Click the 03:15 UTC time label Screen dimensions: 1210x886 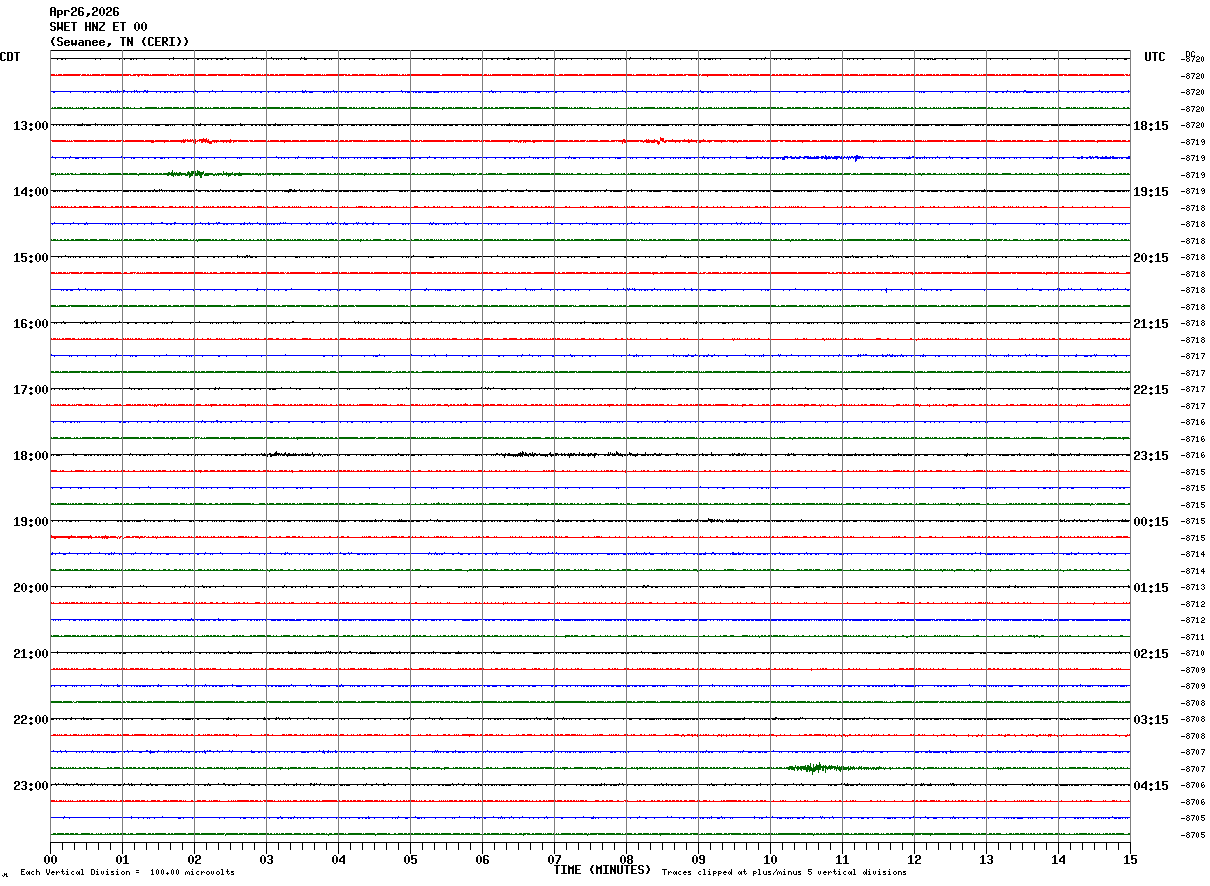click(x=1150, y=720)
